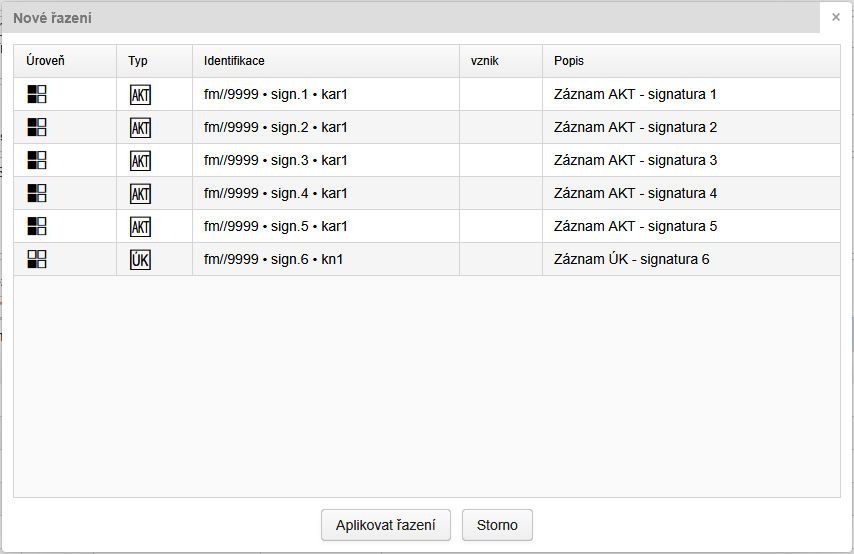Click the Identifikace column header
The image size is (854, 554).
point(234,61)
